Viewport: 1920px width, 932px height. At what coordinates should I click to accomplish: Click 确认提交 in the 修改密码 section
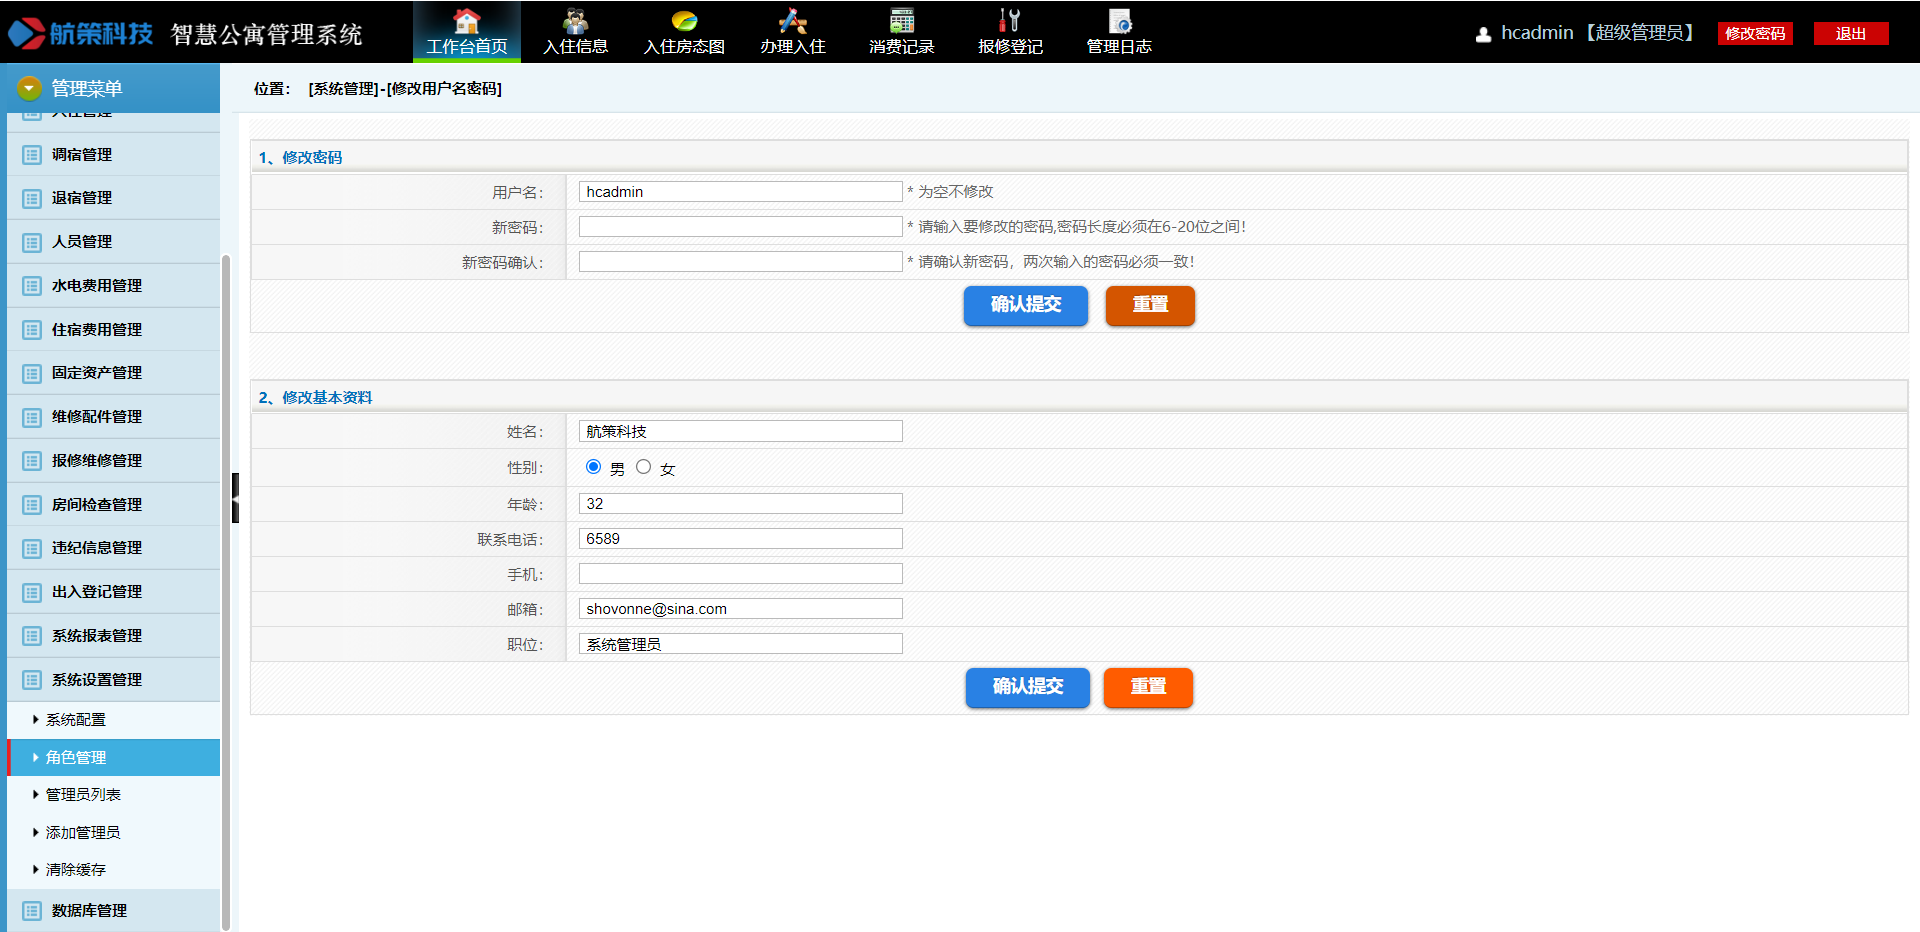click(x=1025, y=305)
